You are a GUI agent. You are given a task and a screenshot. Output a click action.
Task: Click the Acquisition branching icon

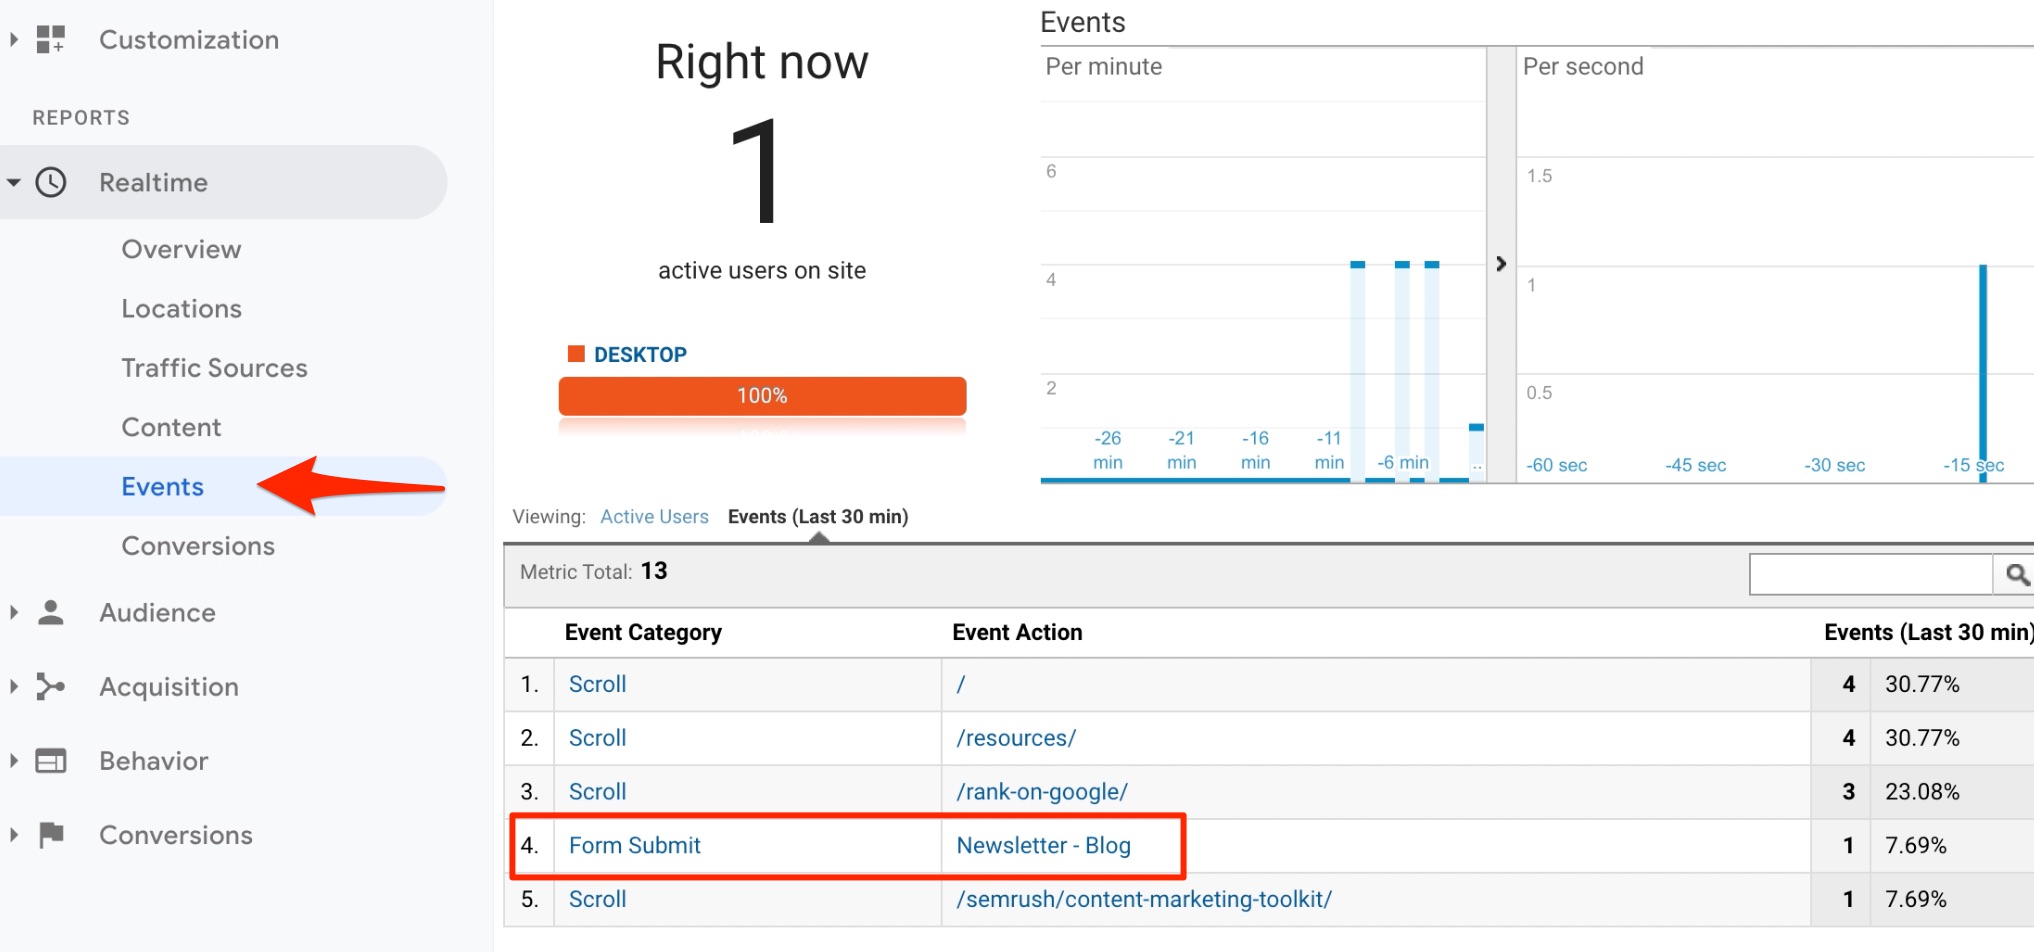[51, 686]
